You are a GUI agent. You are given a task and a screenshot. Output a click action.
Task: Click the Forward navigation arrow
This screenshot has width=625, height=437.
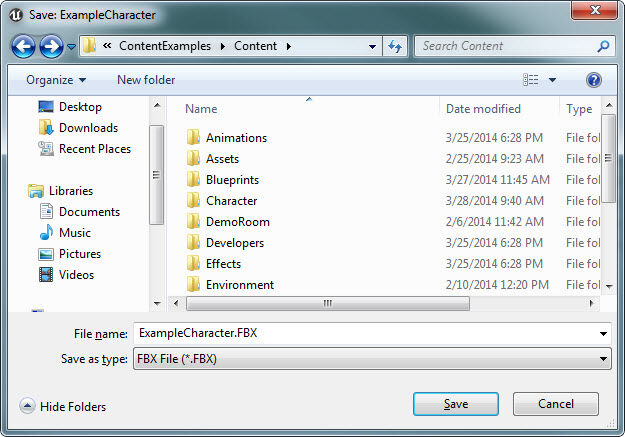point(51,47)
